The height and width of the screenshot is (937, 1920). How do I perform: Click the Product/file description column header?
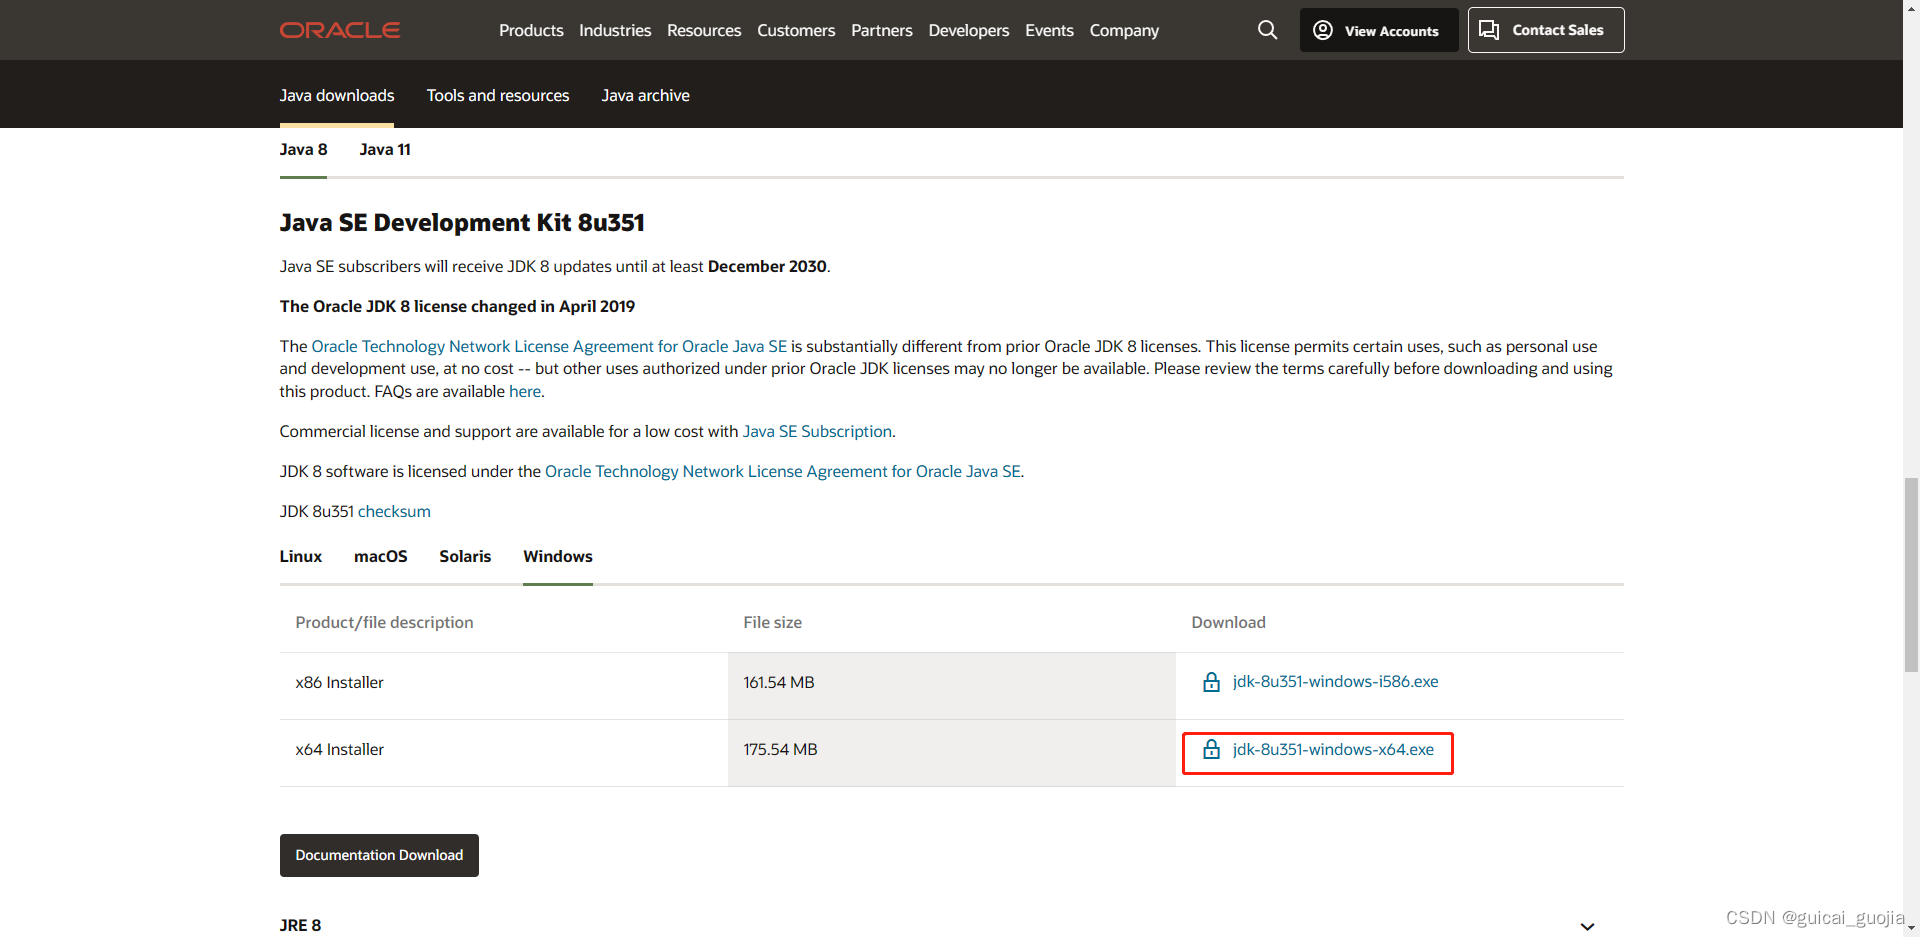click(384, 622)
